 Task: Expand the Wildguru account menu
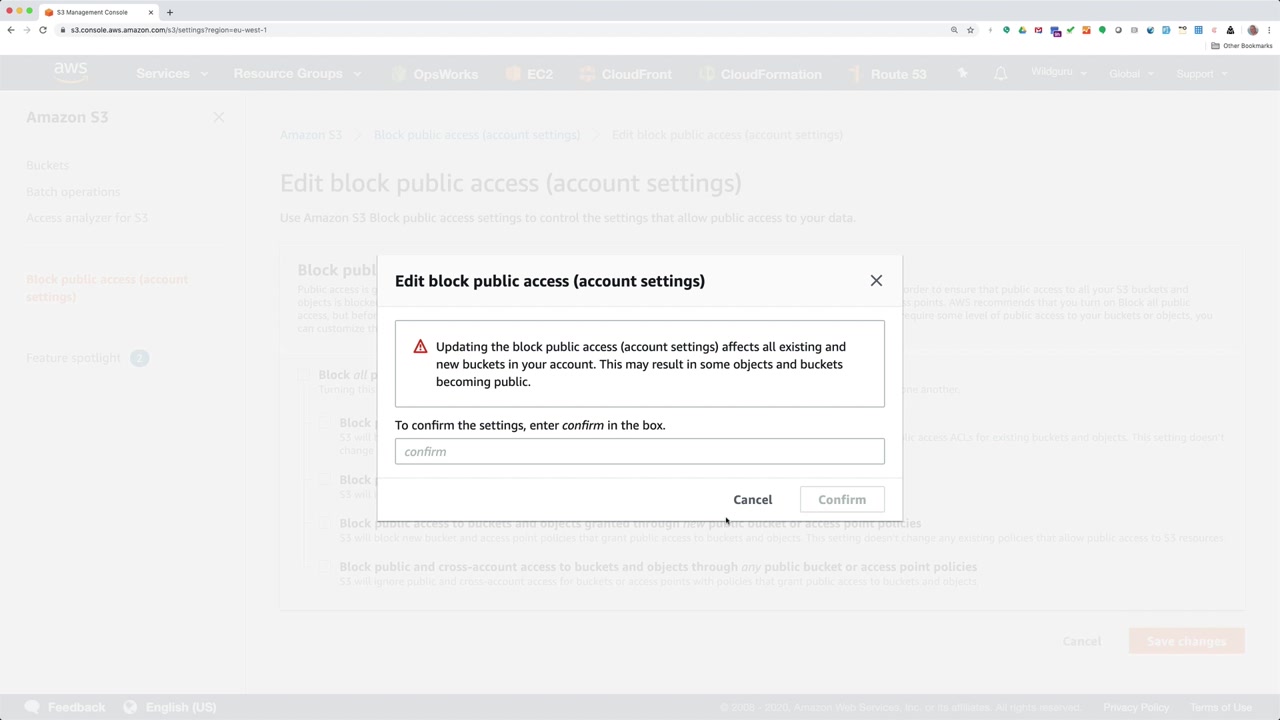pos(1059,73)
